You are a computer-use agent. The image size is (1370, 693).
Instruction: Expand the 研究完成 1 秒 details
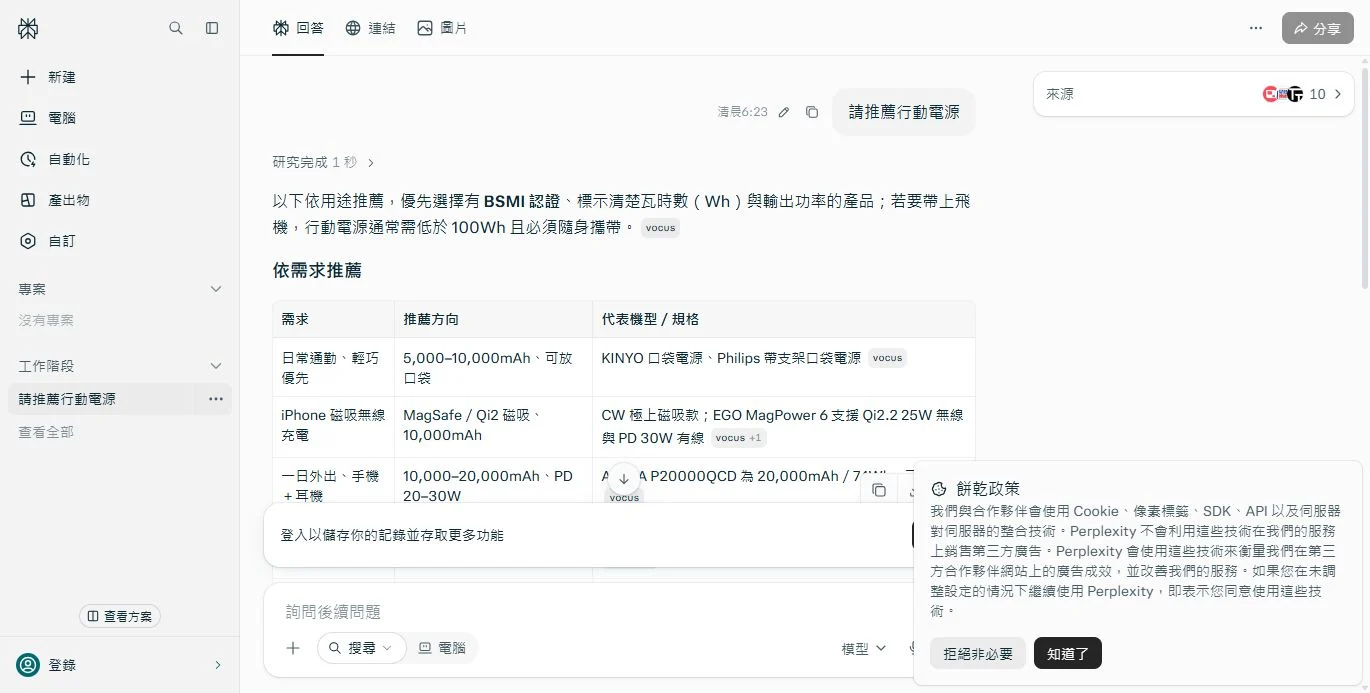(x=323, y=162)
